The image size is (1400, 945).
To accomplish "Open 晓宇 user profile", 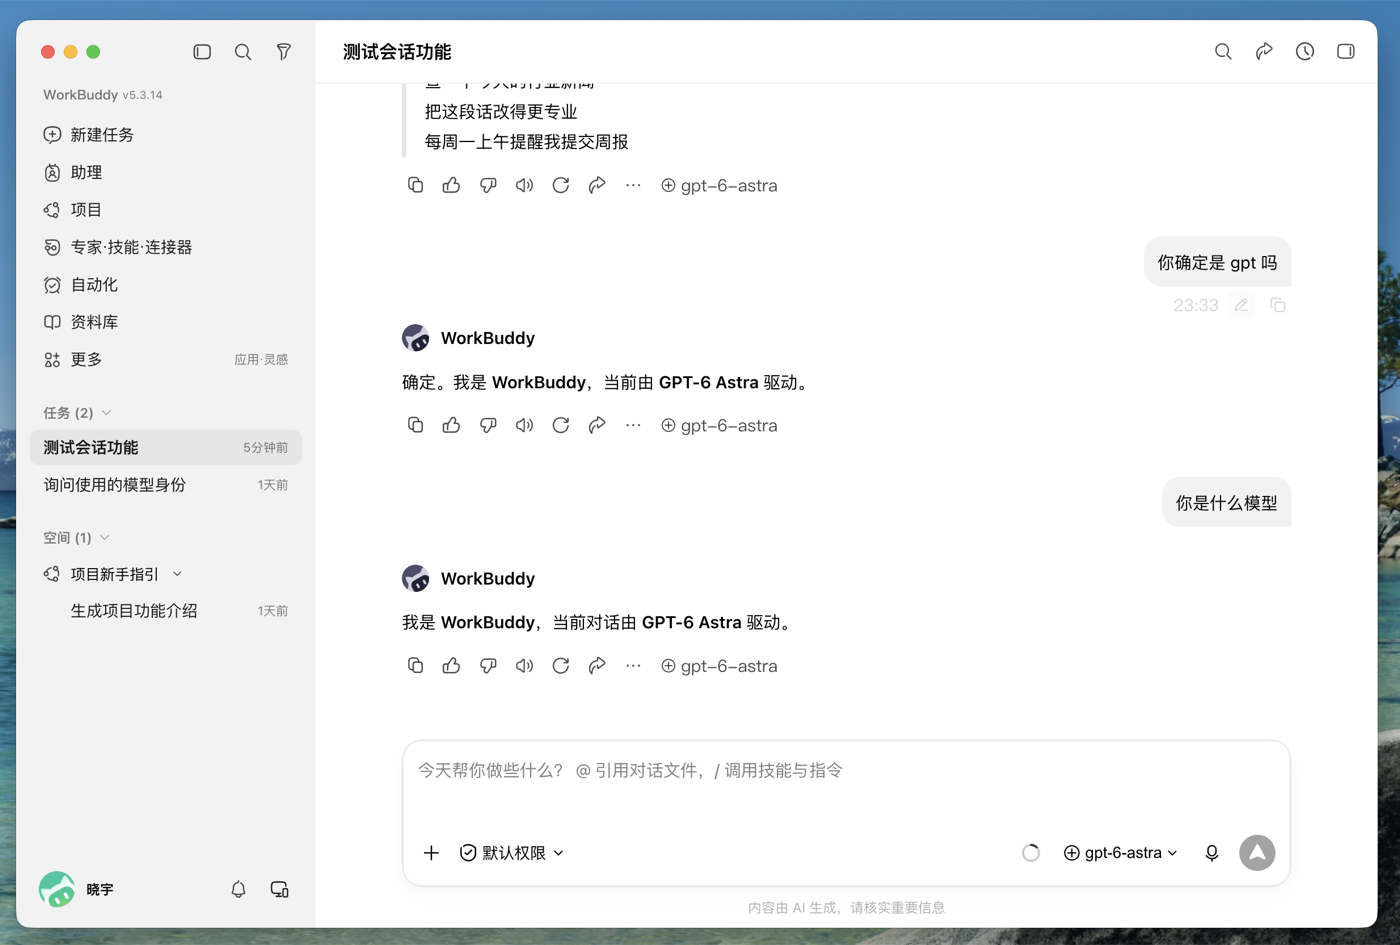I will click(x=77, y=889).
